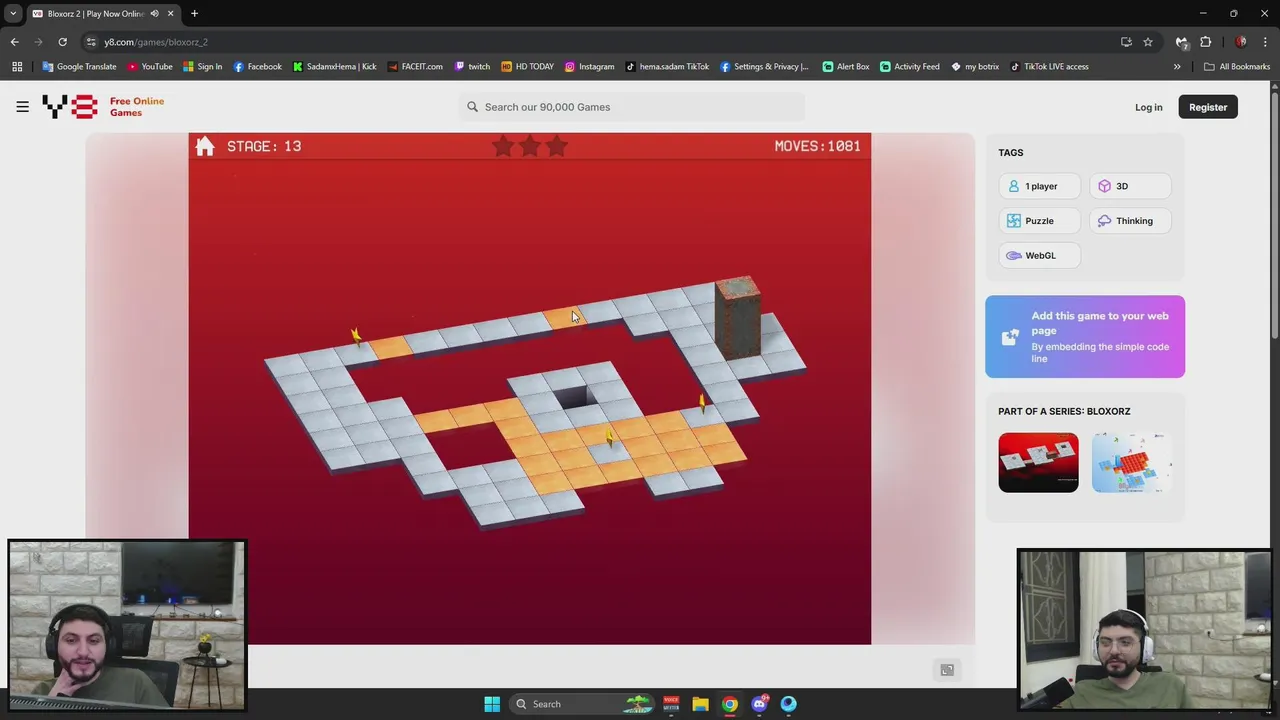Reload the page with the refresh icon
Viewport: 1280px width, 720px height.
(62, 42)
